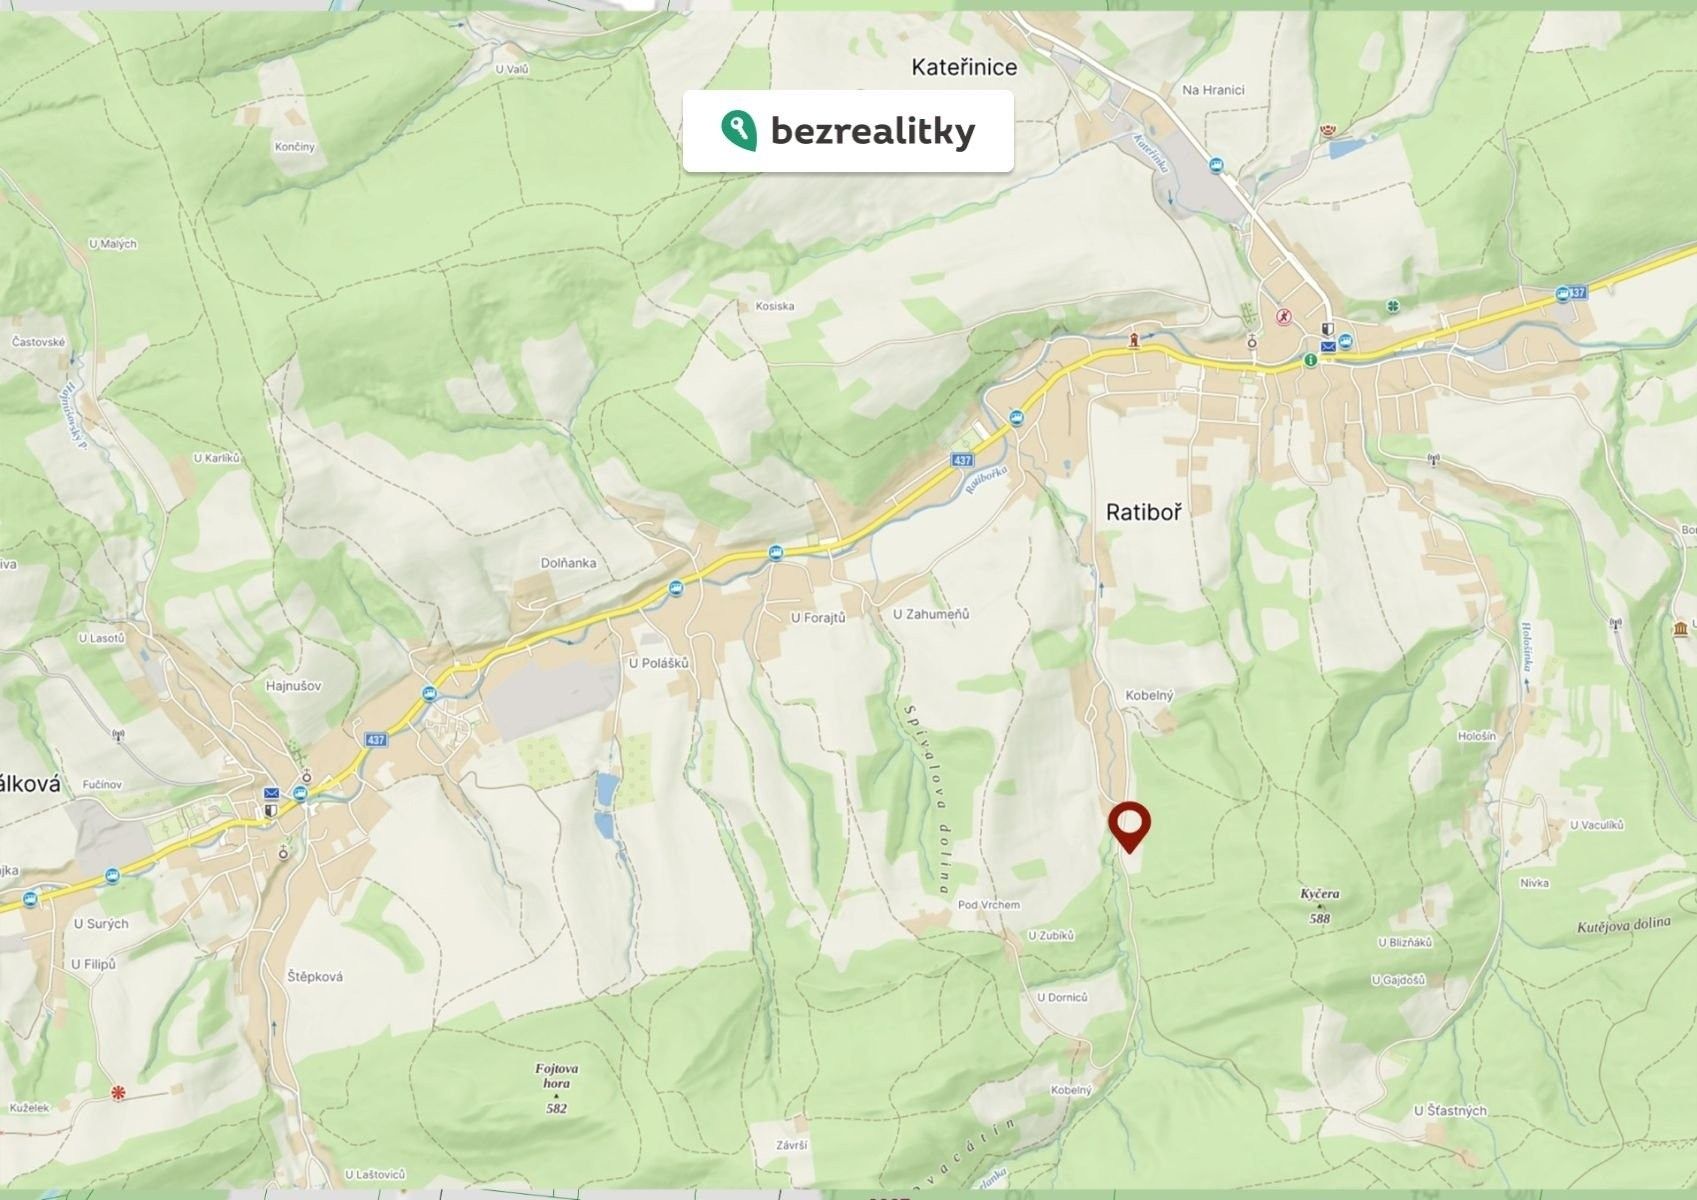Click the red monument icon west of Ratiboř center

click(x=1134, y=339)
